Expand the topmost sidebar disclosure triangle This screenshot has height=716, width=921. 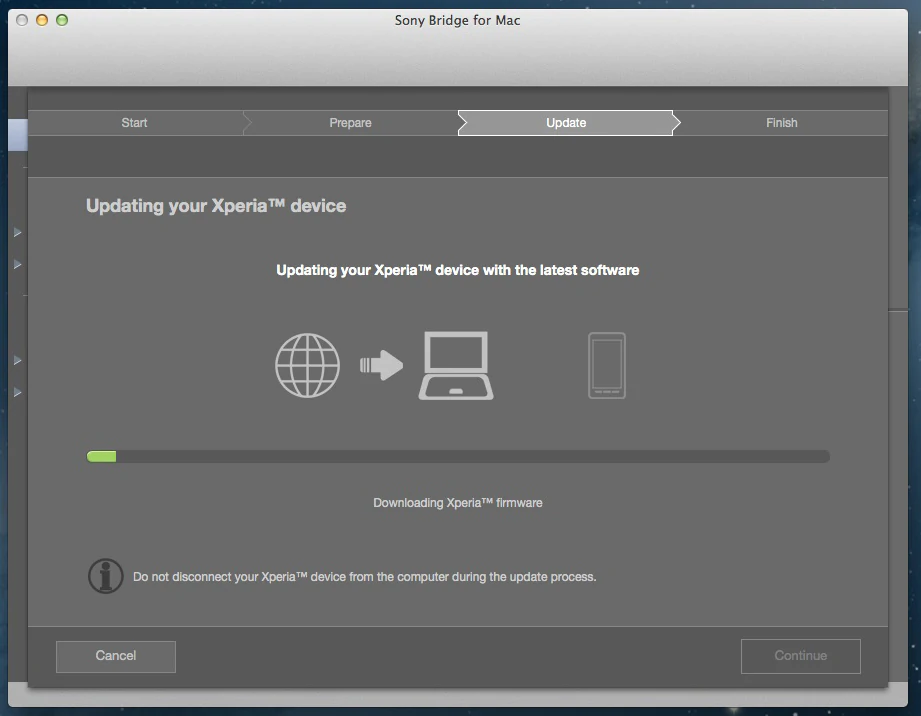pyautogui.click(x=17, y=233)
